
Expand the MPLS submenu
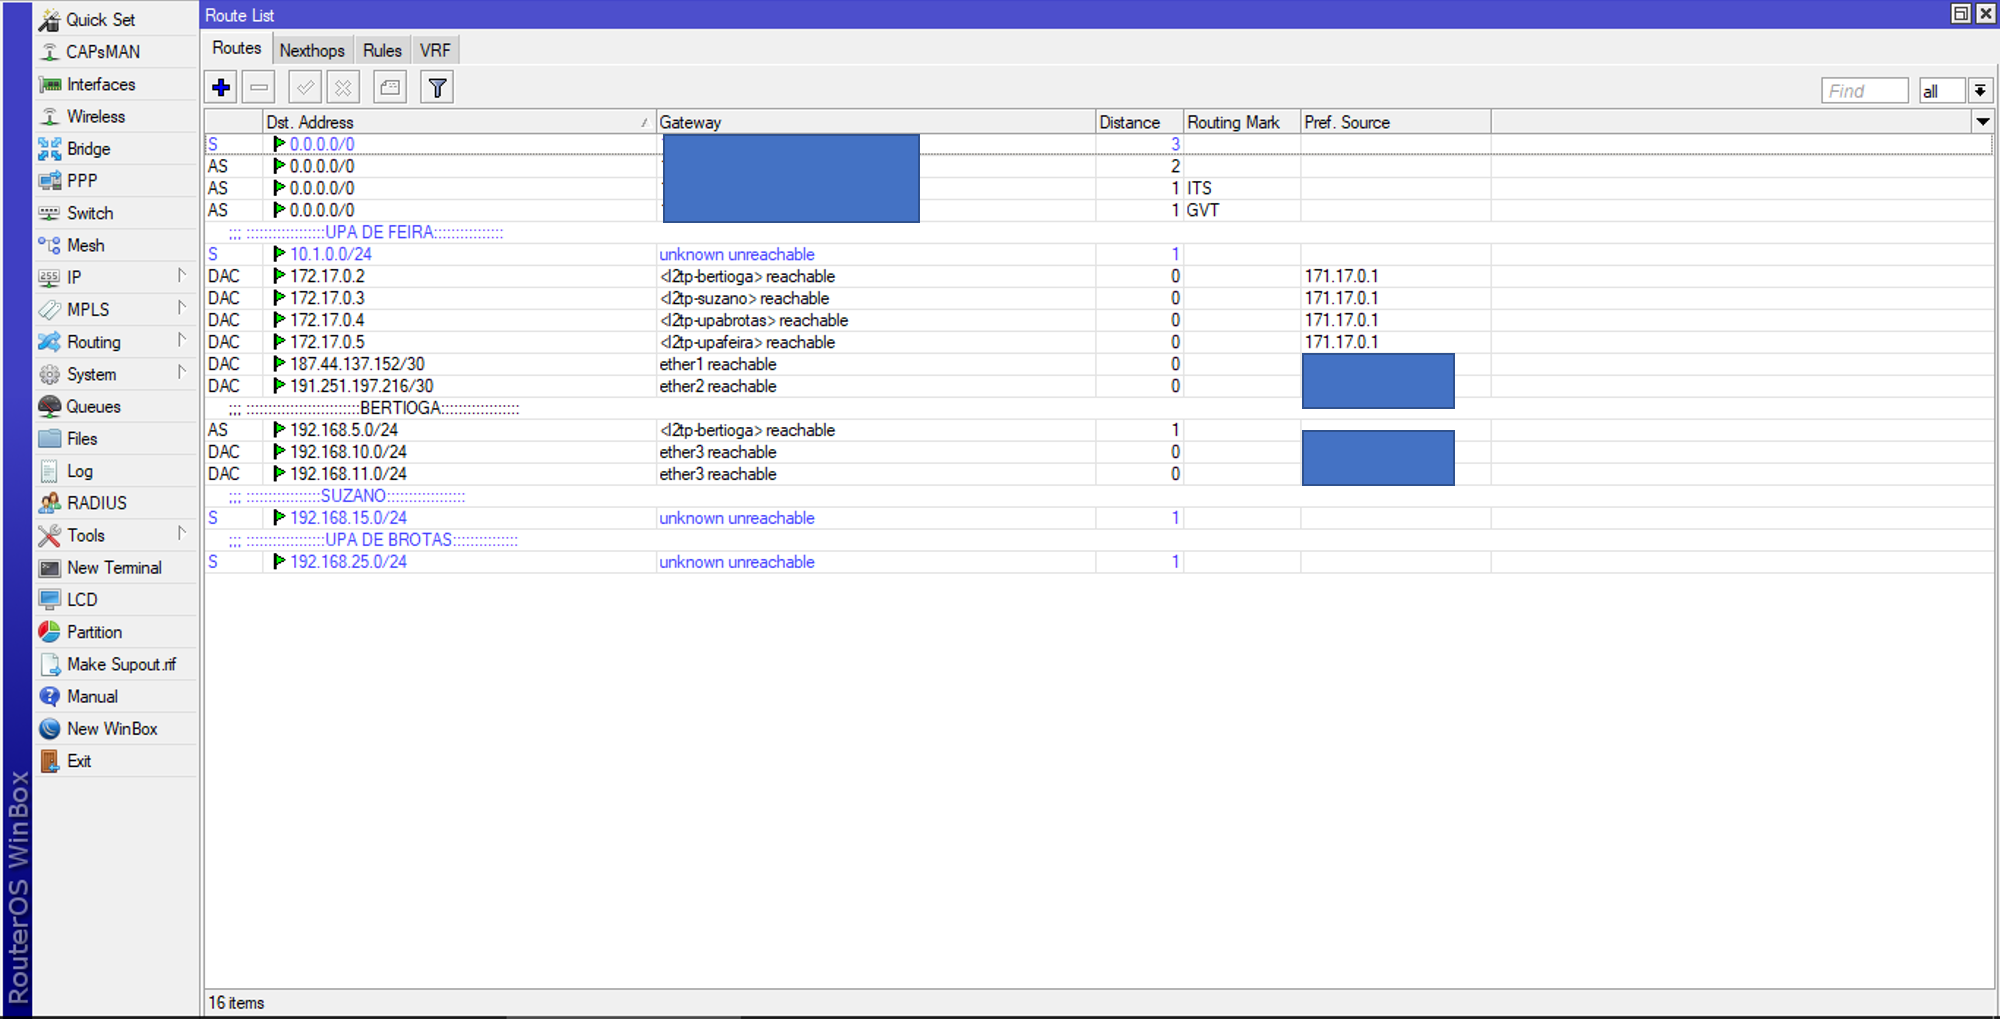(181, 308)
